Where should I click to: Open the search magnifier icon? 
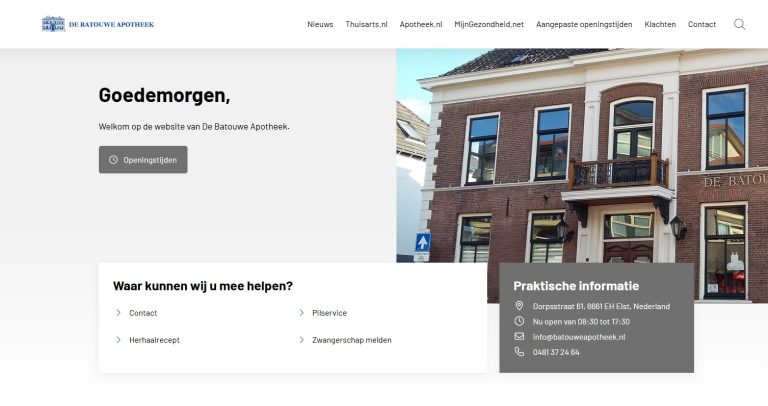[739, 24]
